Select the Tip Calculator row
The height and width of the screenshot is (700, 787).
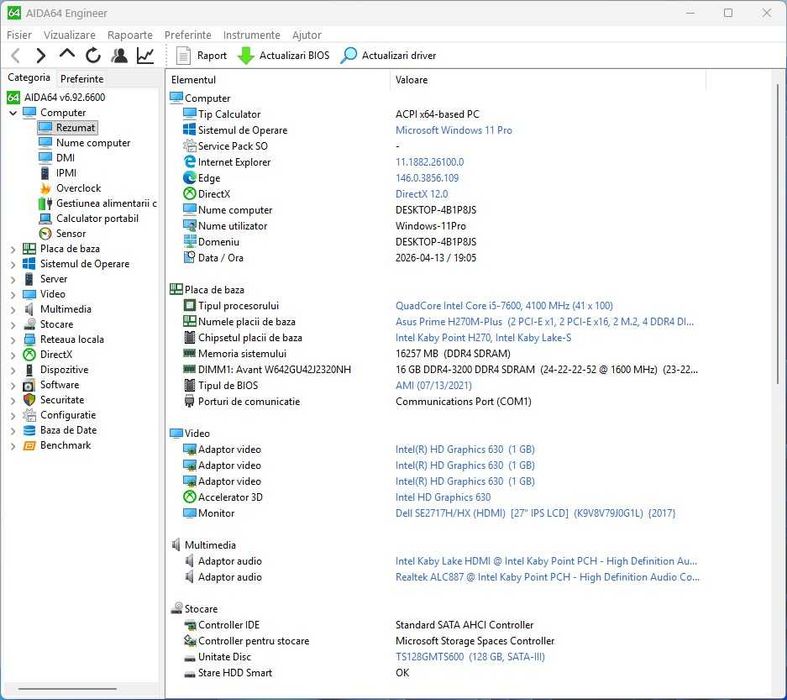(x=437, y=114)
